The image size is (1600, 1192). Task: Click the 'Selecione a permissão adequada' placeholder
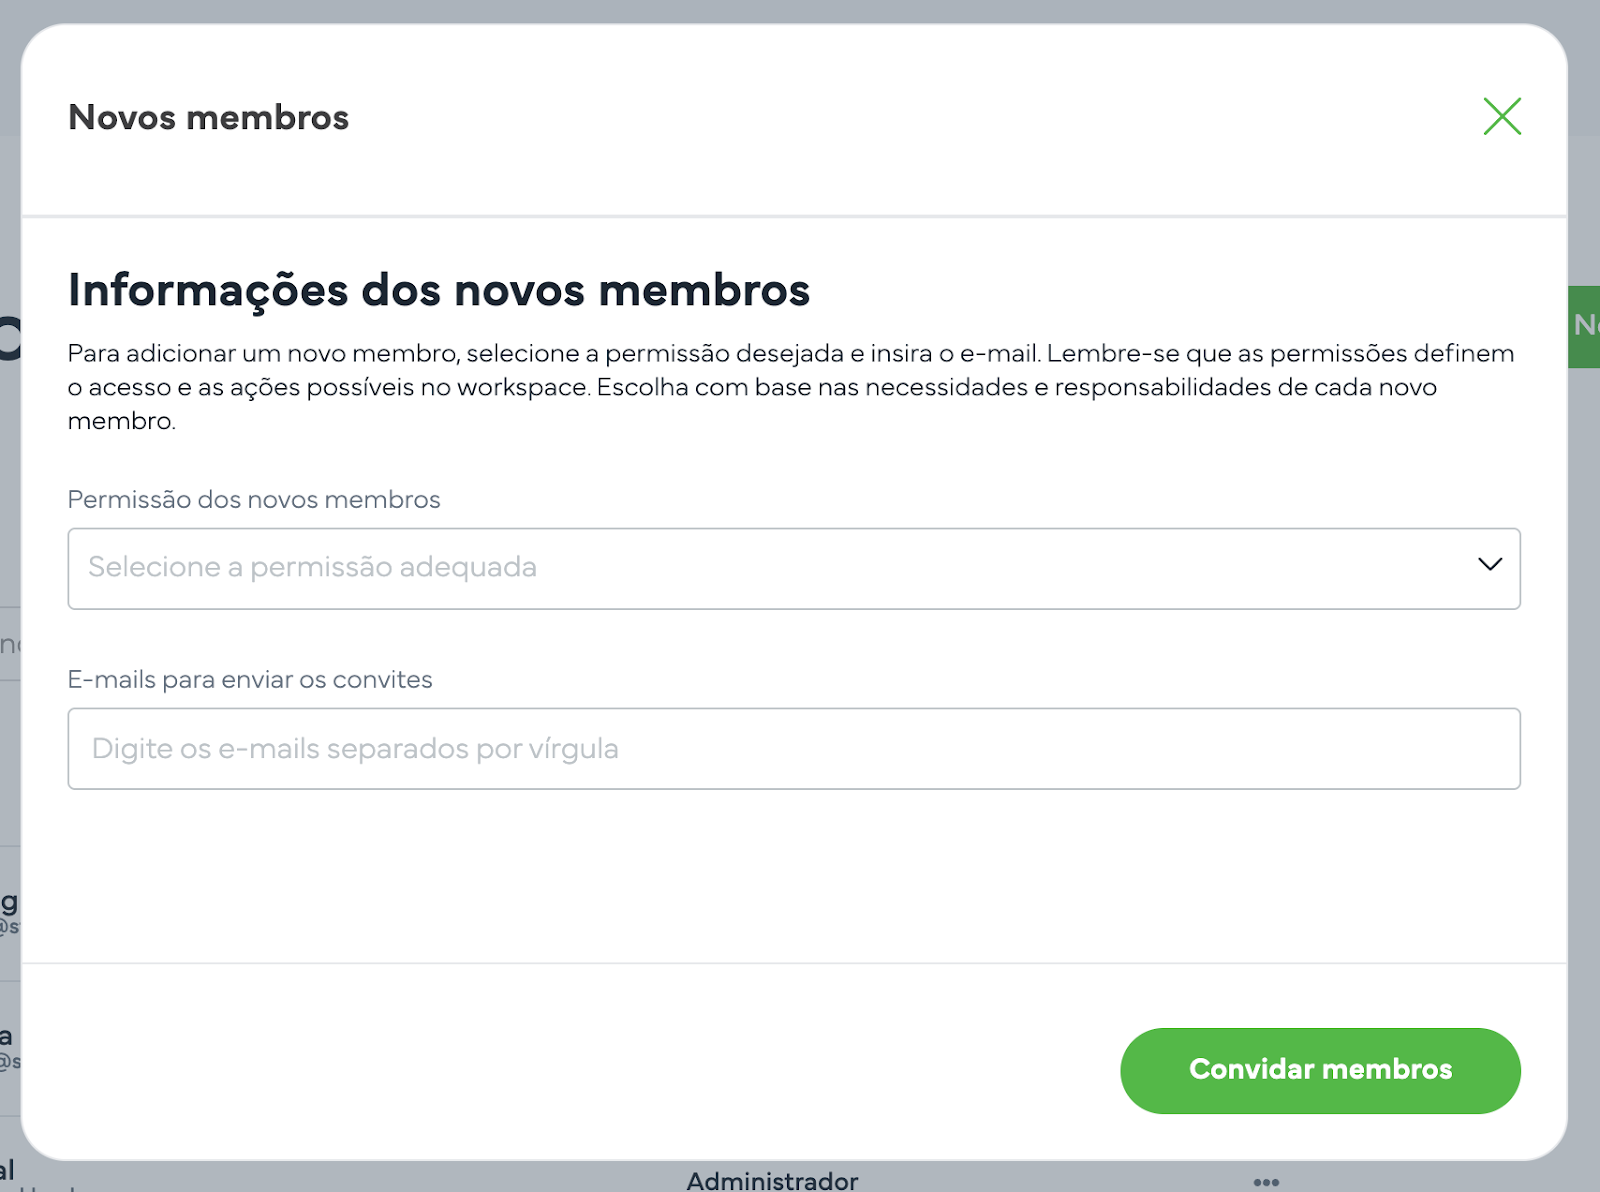(312, 567)
